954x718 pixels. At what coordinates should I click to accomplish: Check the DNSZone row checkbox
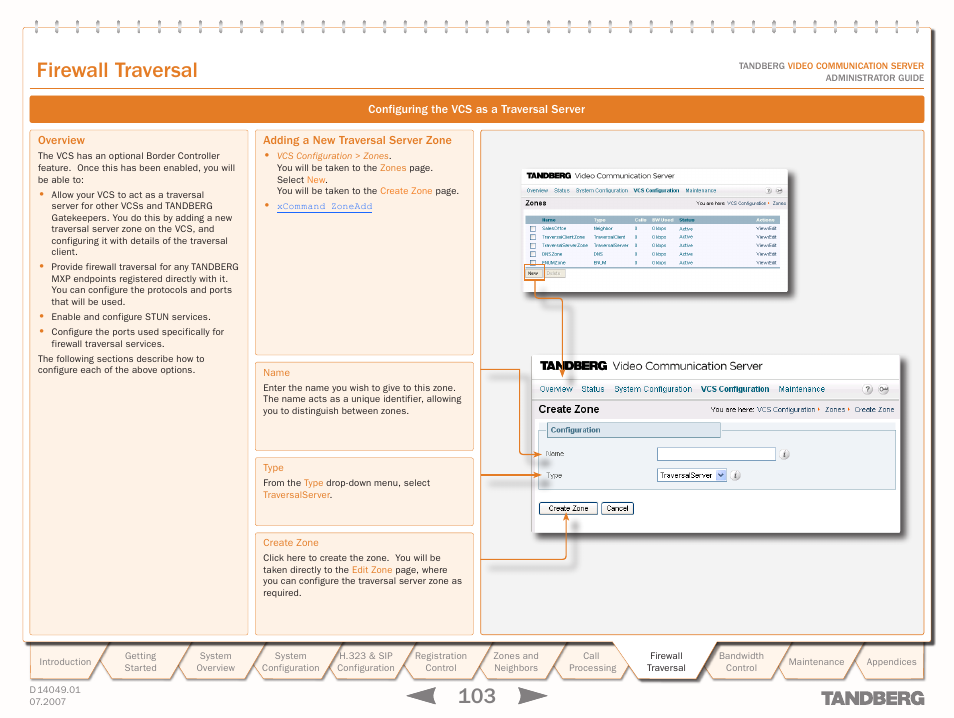[533, 254]
